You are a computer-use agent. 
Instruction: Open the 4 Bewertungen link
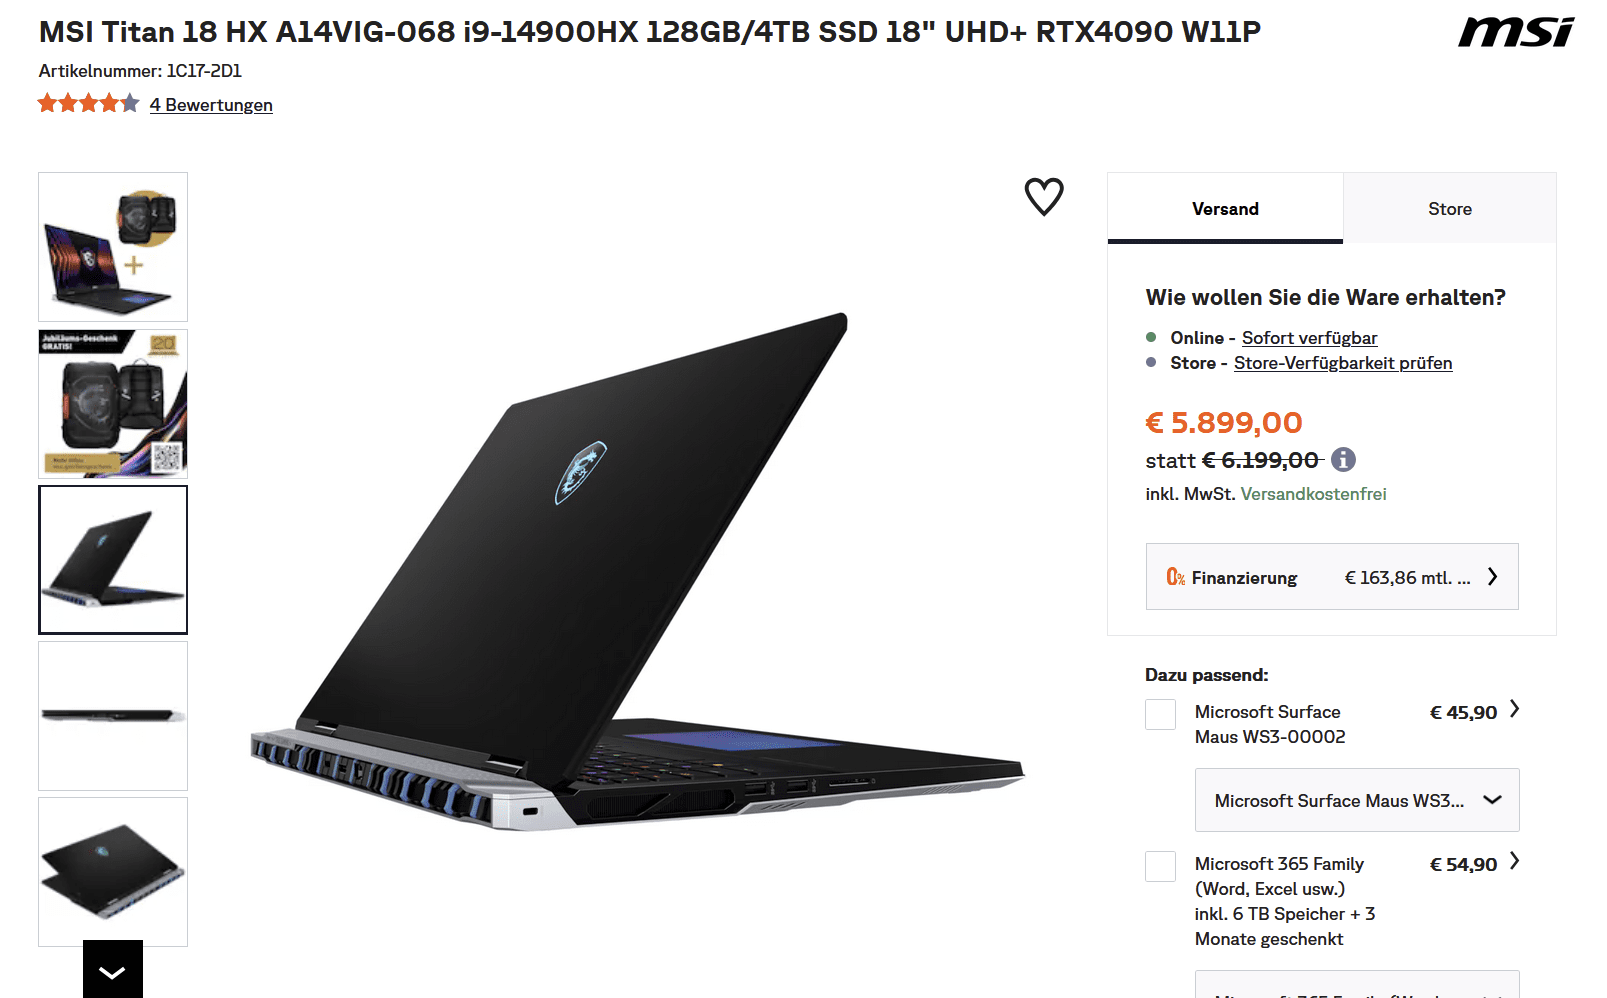pyautogui.click(x=211, y=105)
